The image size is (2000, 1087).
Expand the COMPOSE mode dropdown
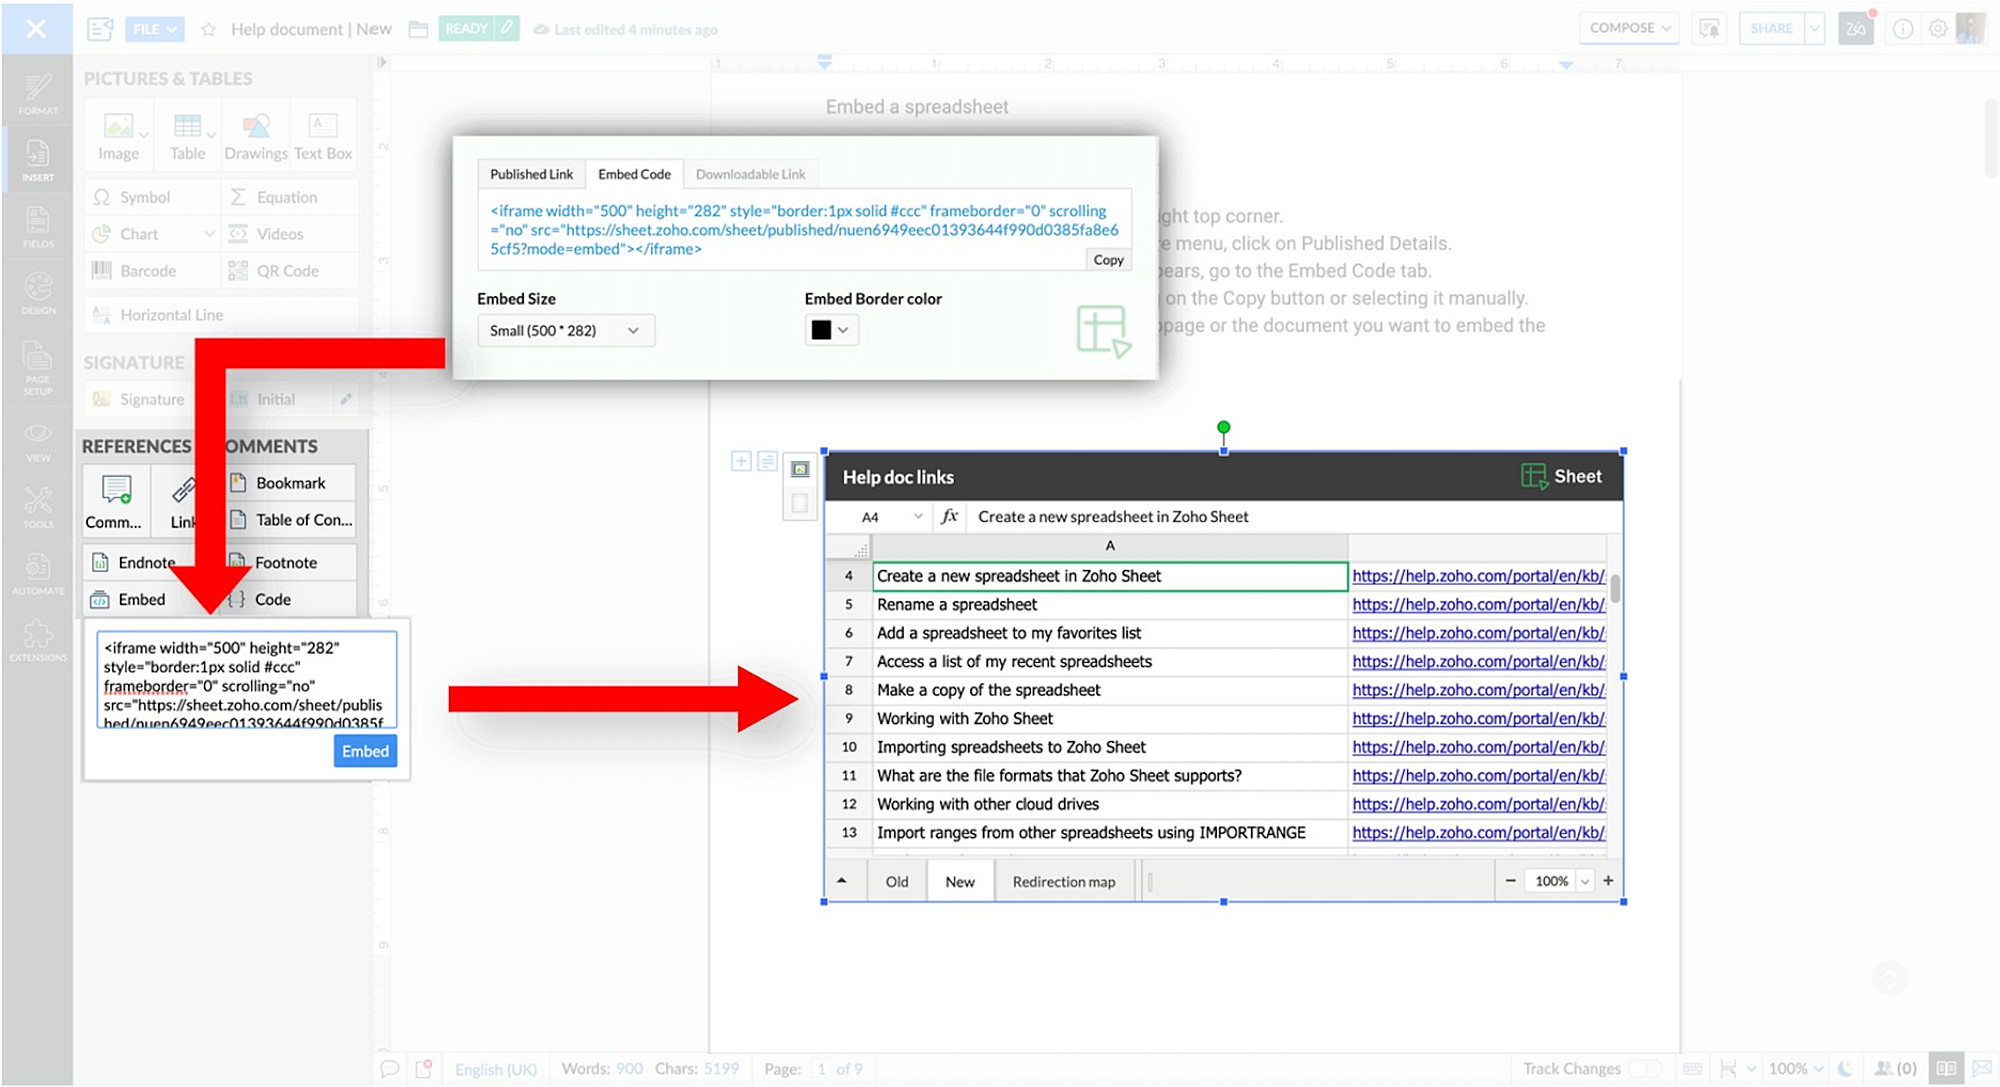click(x=1630, y=28)
